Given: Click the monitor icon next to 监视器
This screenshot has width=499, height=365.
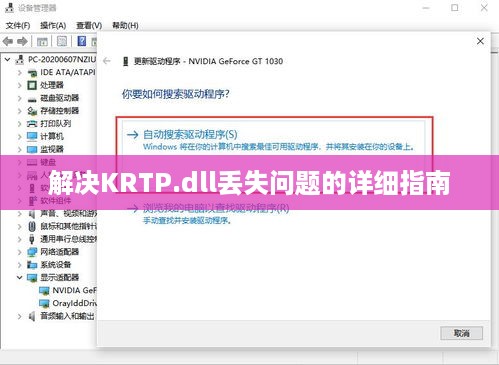Looking at the screenshot, I should 32,149.
